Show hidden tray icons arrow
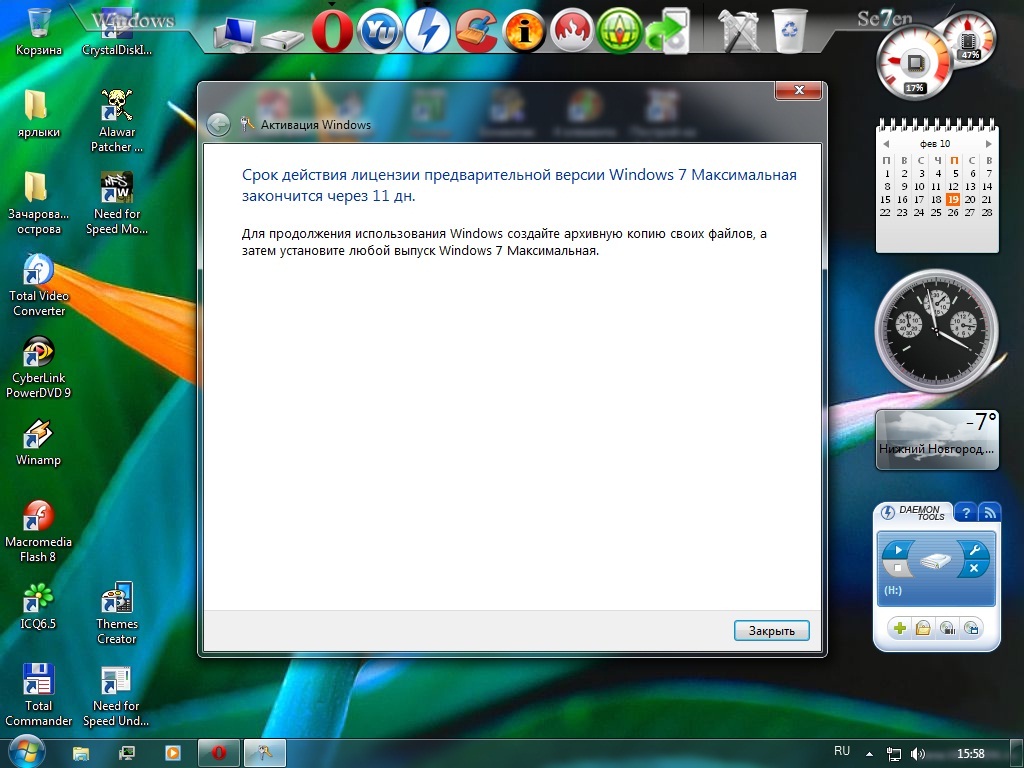 pyautogui.click(x=869, y=754)
